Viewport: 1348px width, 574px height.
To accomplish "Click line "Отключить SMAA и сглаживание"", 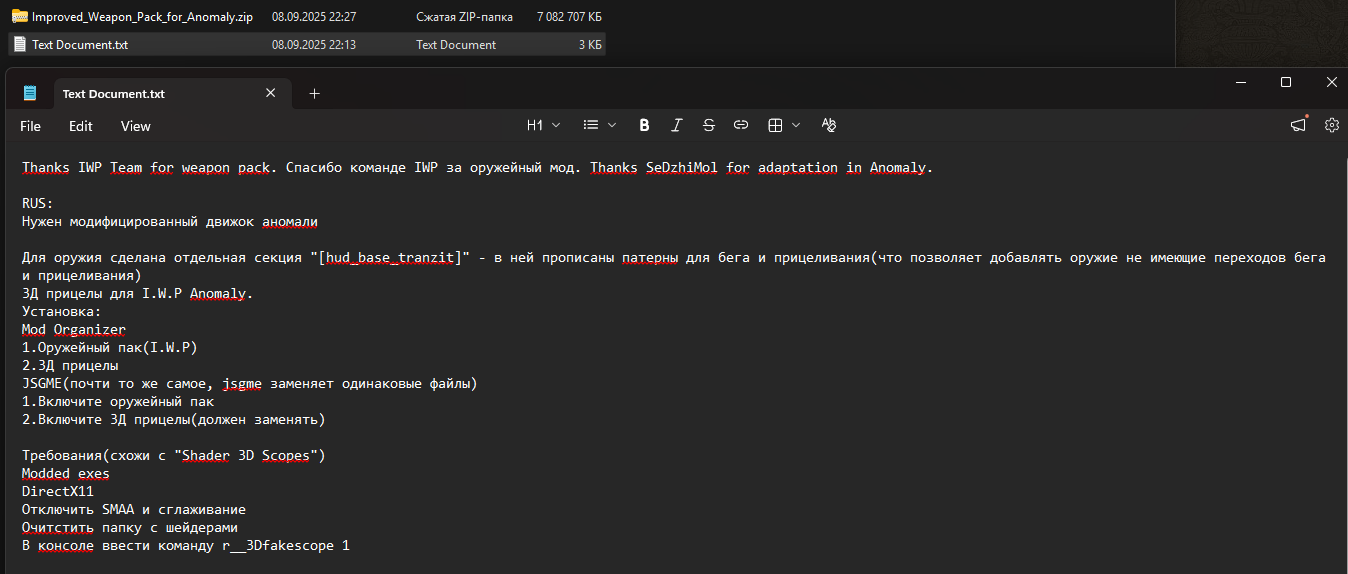I will pyautogui.click(x=134, y=509).
